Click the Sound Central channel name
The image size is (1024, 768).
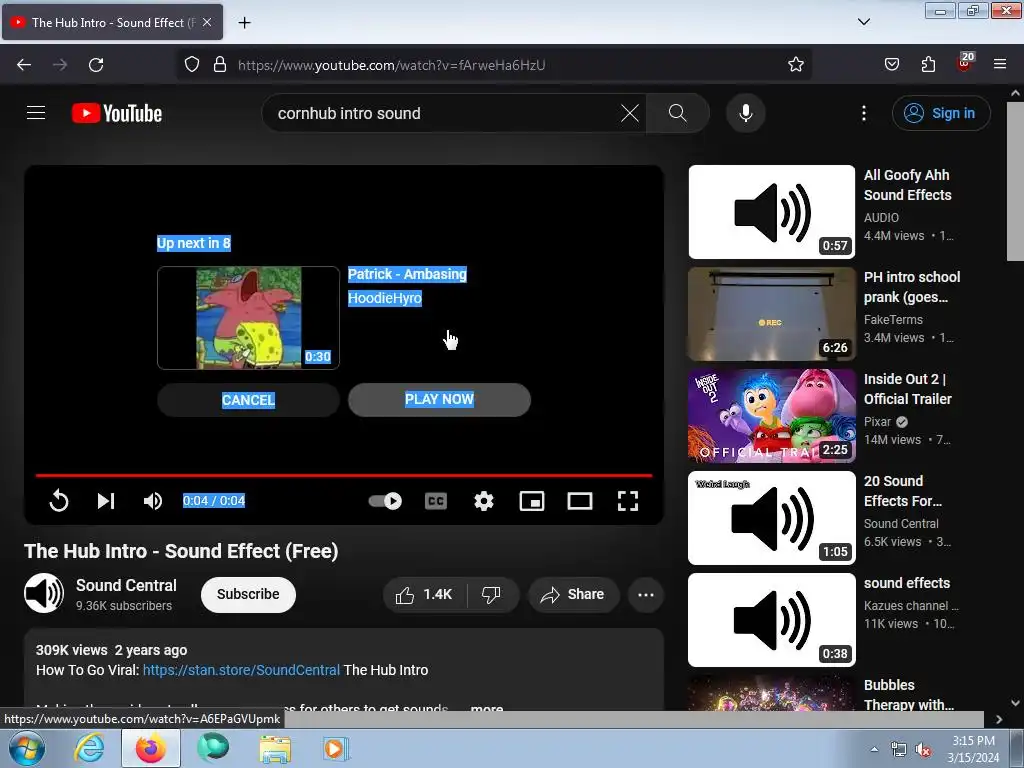126,585
